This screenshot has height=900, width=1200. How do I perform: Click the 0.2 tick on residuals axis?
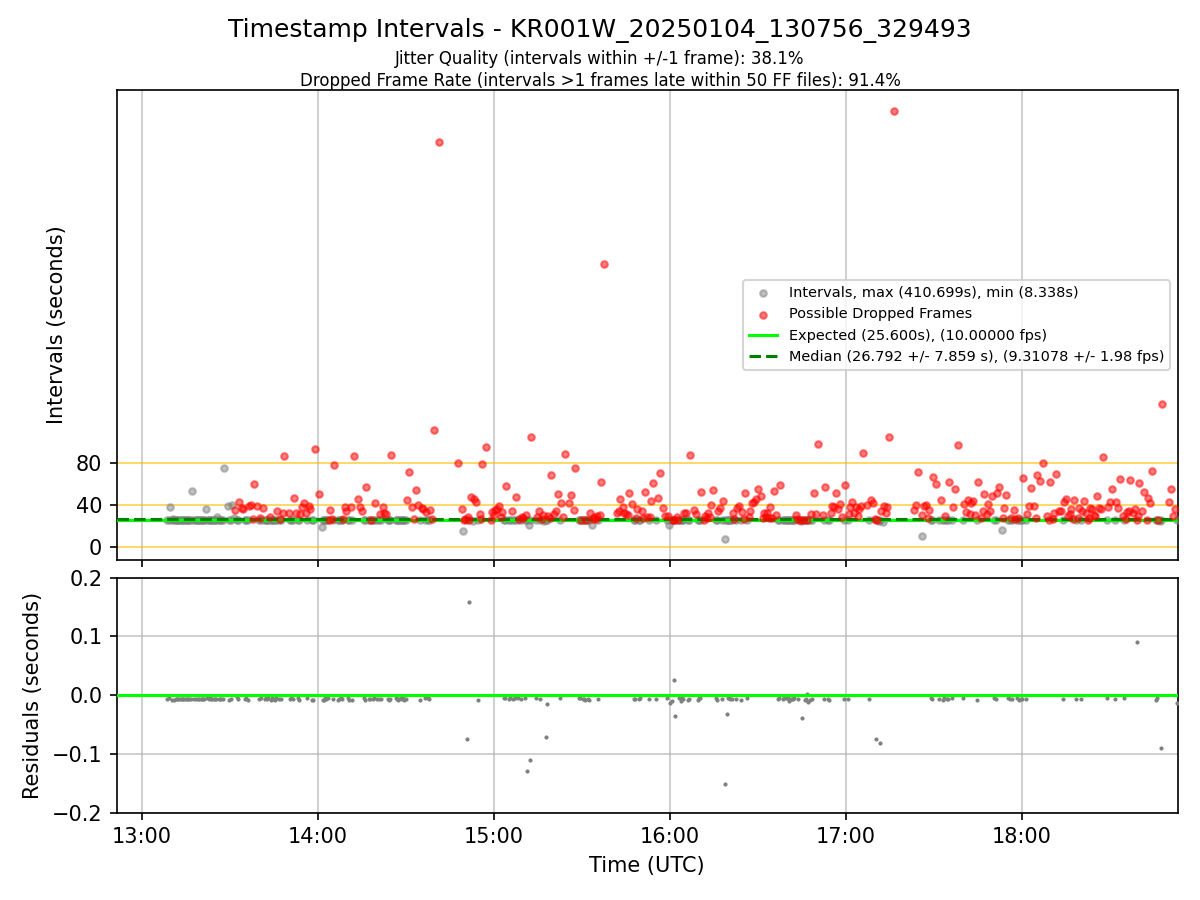pos(86,578)
